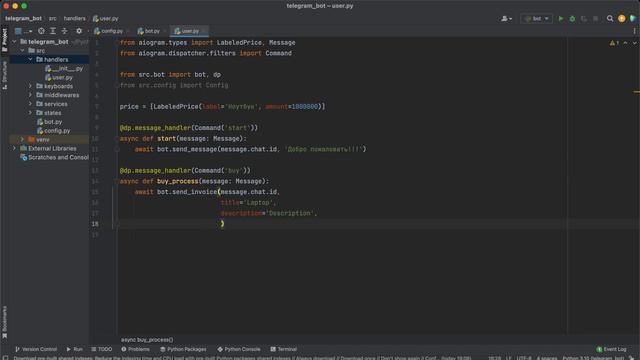
Task: Open the Run tool window
Action: click(x=74, y=349)
